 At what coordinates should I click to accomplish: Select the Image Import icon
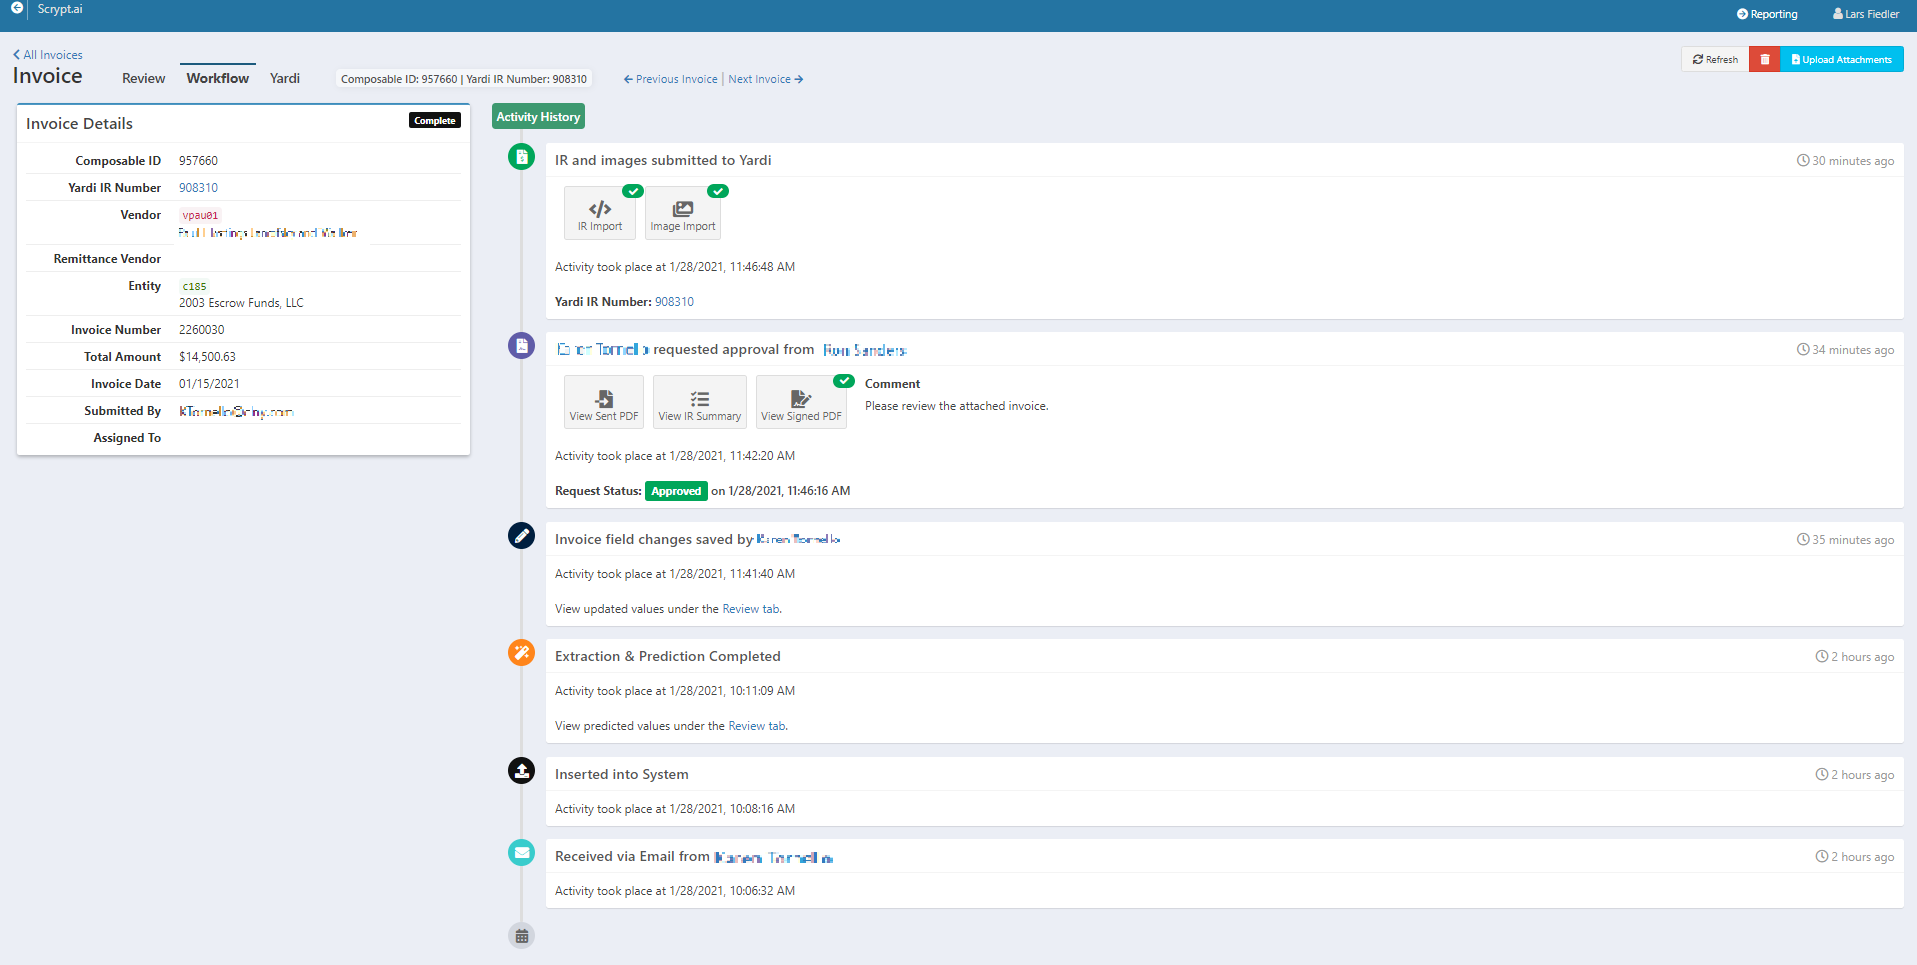[683, 212]
